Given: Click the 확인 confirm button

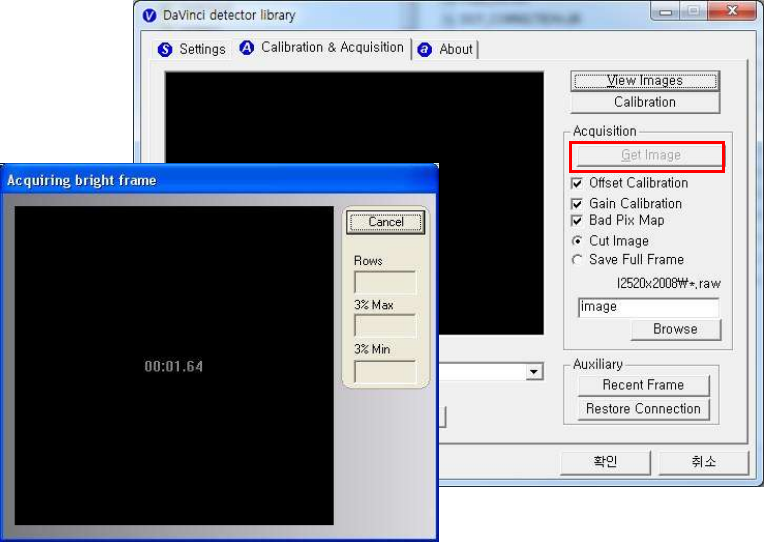Looking at the screenshot, I should [x=605, y=462].
